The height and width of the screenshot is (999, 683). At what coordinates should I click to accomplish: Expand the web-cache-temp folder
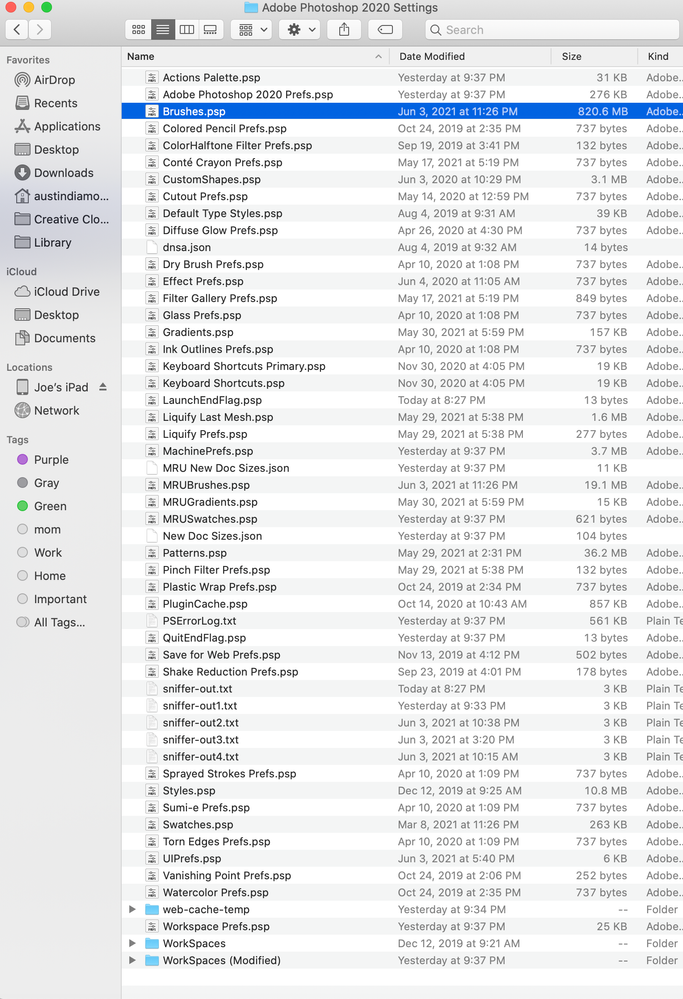(132, 910)
